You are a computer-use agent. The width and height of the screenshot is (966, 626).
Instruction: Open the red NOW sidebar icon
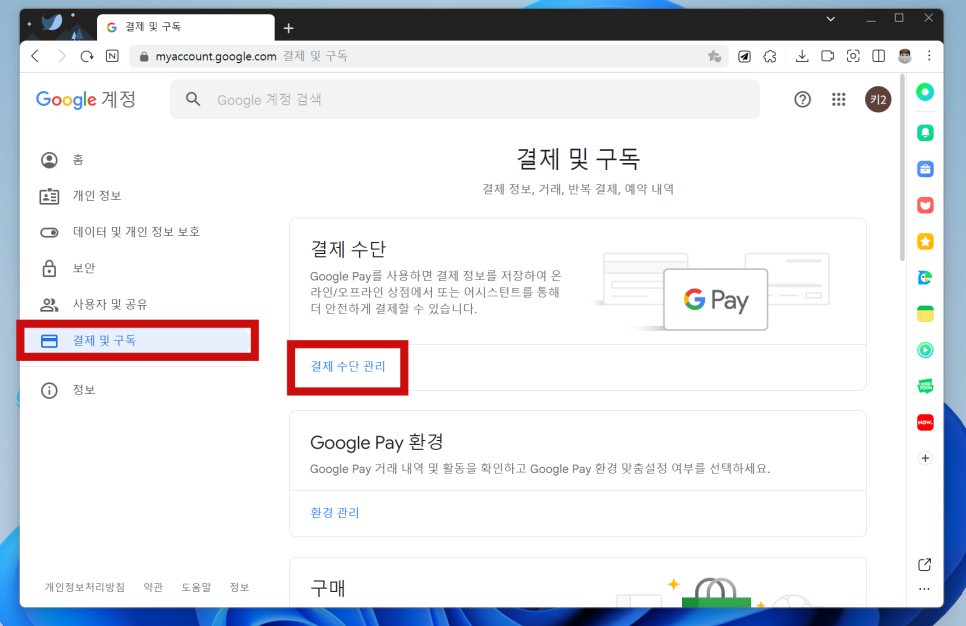point(925,422)
